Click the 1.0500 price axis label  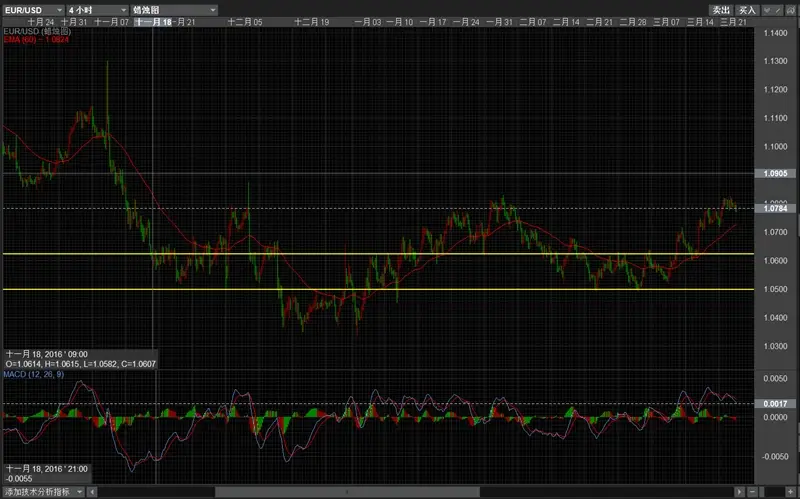click(775, 289)
